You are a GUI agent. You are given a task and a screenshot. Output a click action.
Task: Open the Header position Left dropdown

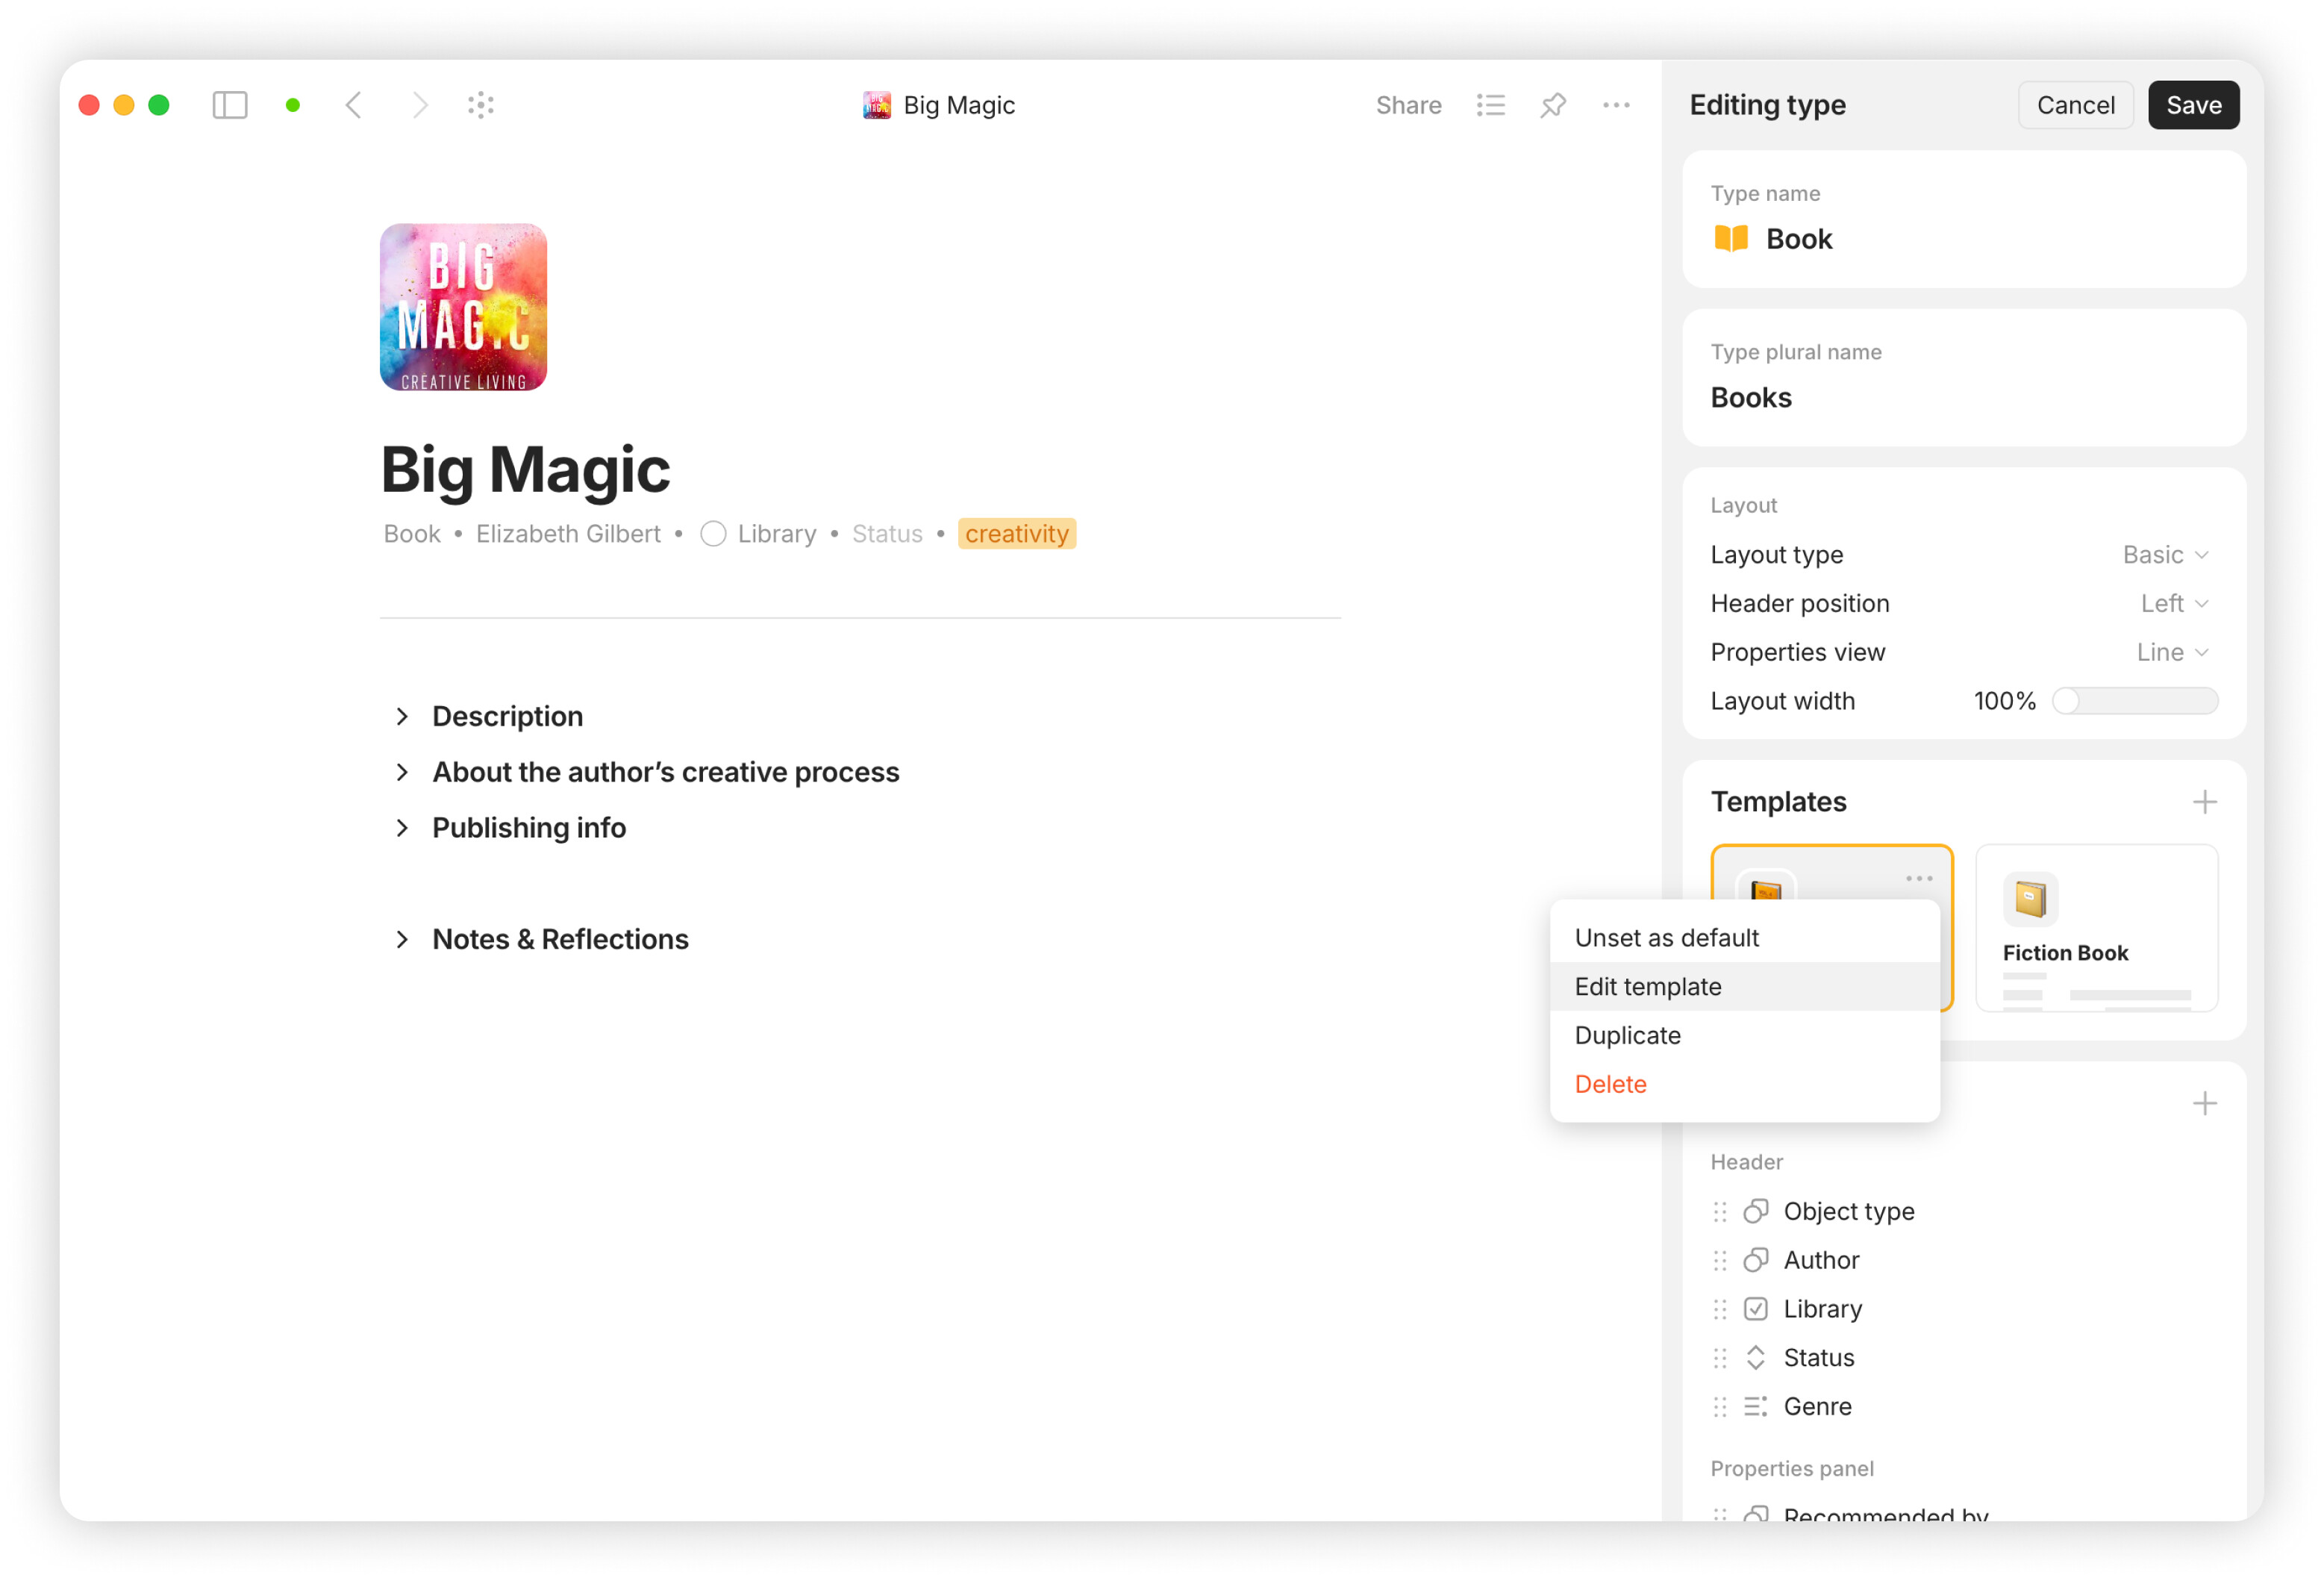[x=2174, y=604]
